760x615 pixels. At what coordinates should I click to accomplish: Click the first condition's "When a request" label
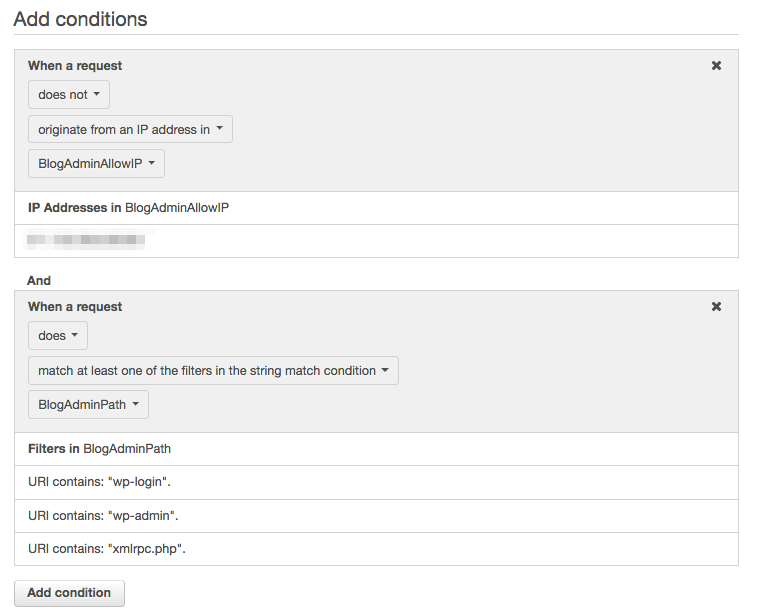75,65
